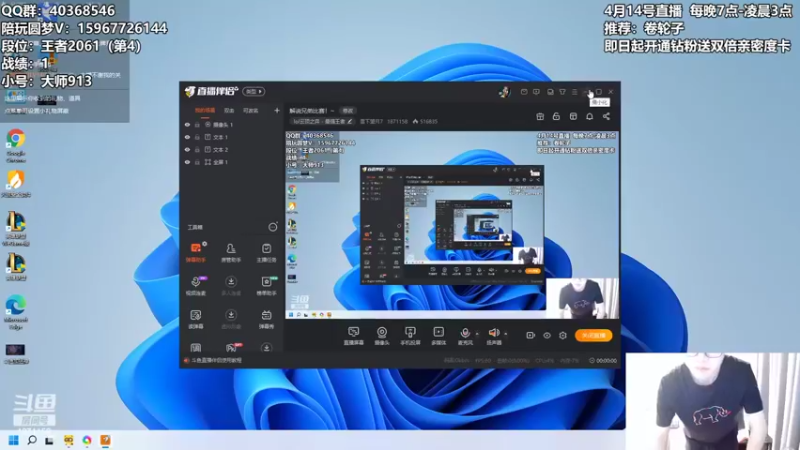Click the padlock icon above preview

tap(556, 116)
